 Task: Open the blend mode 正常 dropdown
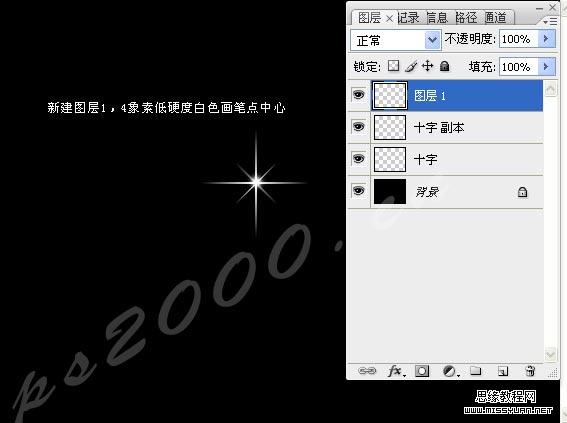coord(432,40)
